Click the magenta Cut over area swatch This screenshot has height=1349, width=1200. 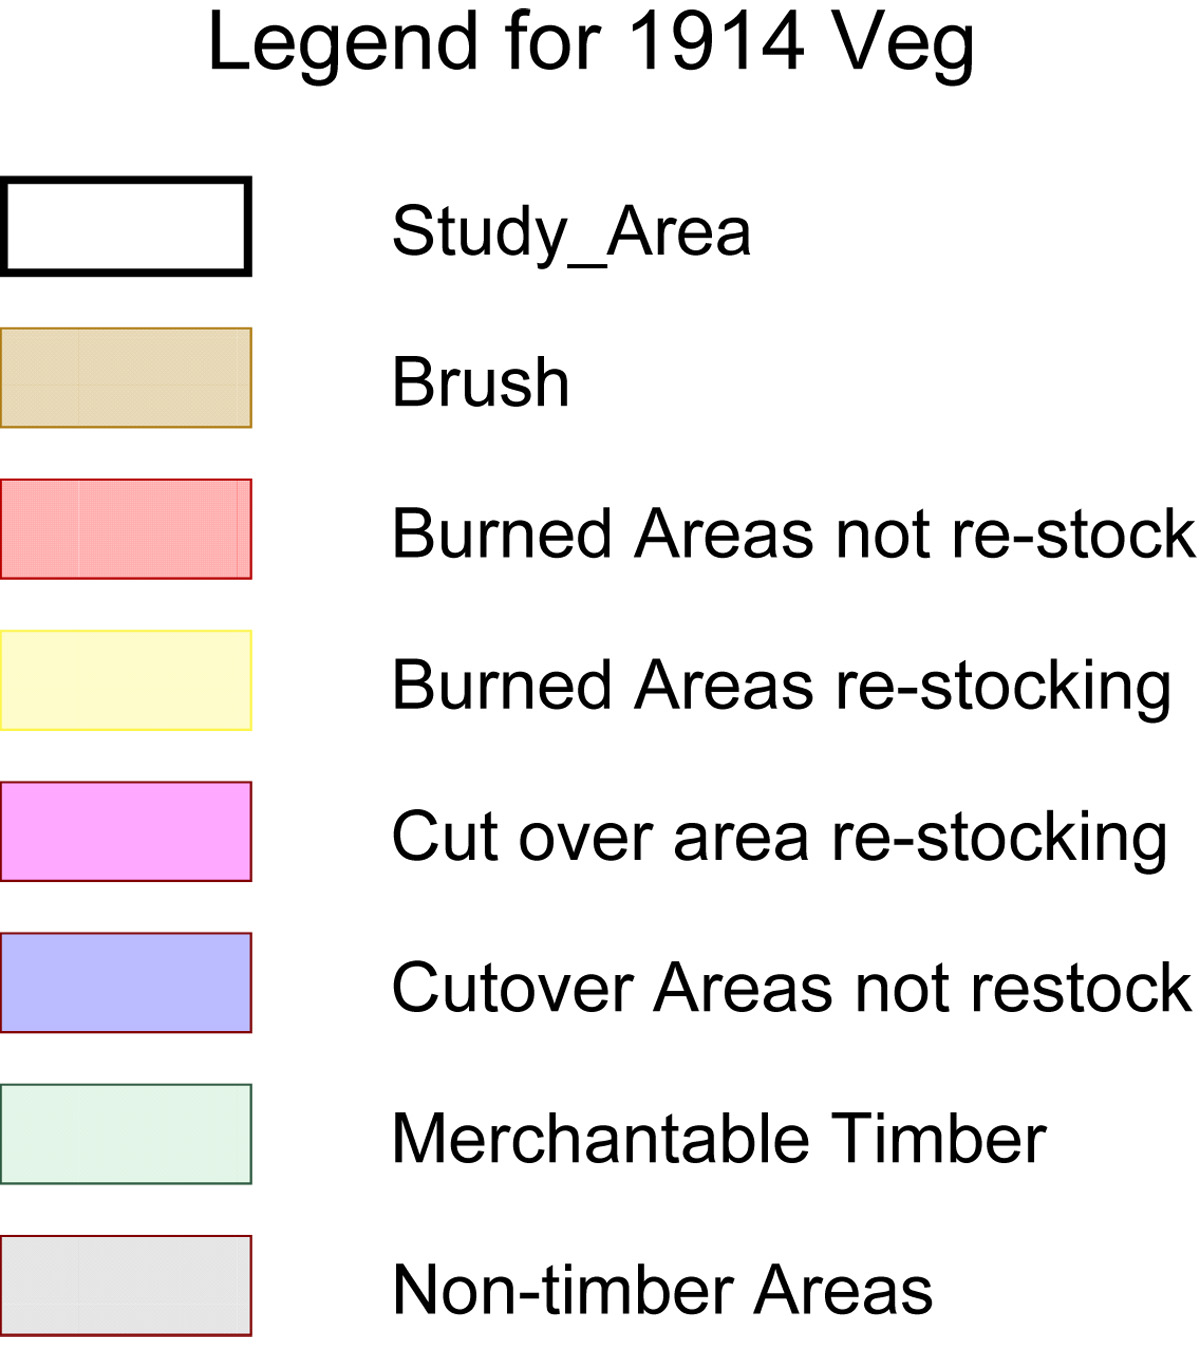pos(126,832)
